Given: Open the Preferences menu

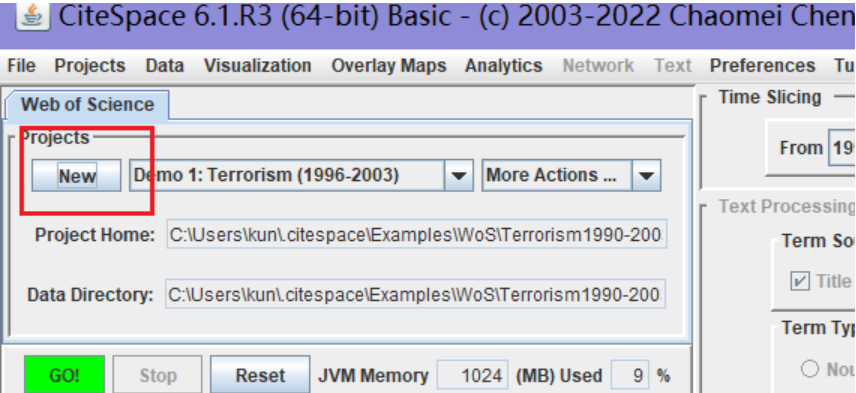Looking at the screenshot, I should [763, 66].
